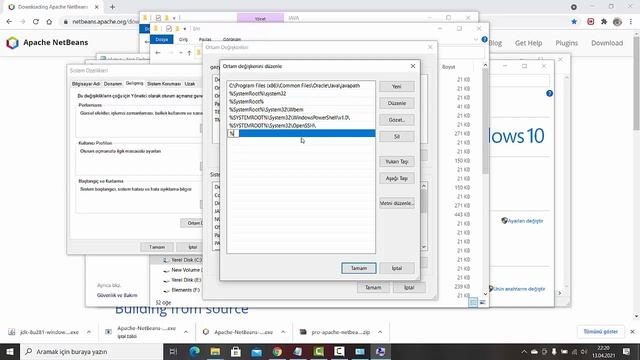Open Mail app from taskbar
This screenshot has width=640, height=360.
[256, 351]
